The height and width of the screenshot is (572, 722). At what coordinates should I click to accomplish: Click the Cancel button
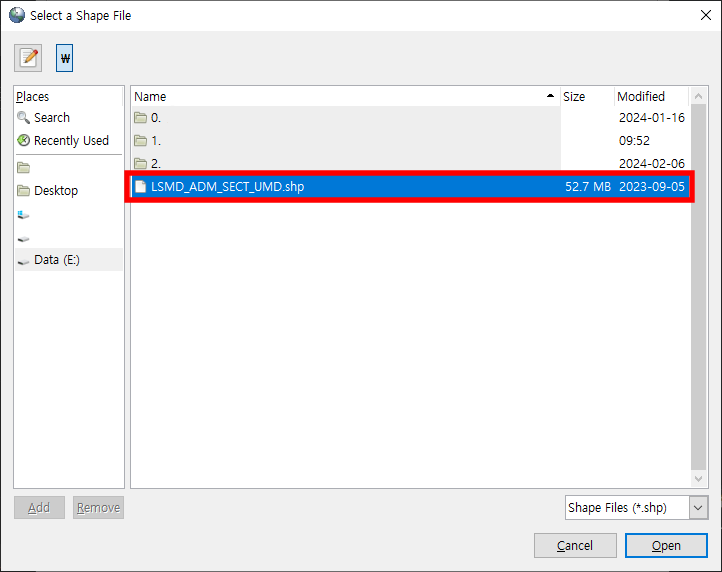[x=575, y=546]
